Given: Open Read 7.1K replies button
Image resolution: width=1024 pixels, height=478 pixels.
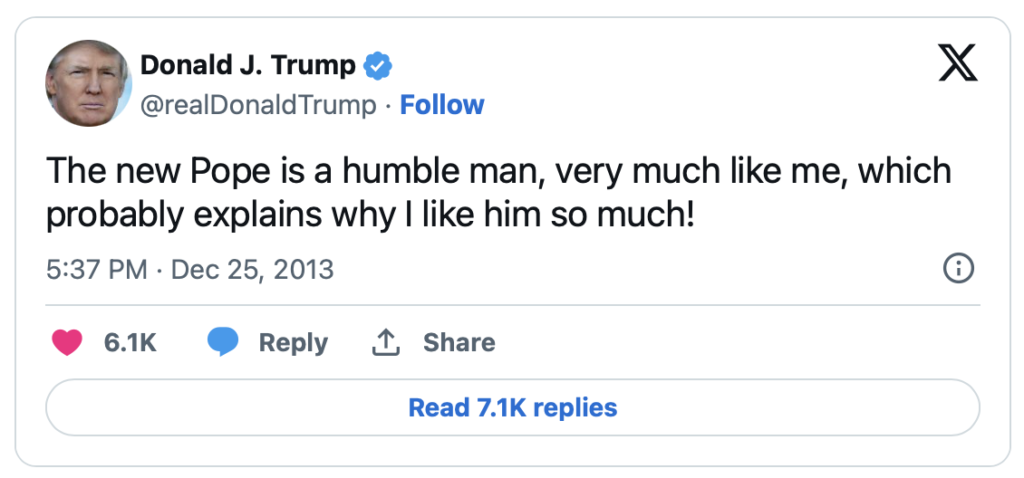Looking at the screenshot, I should [512, 408].
